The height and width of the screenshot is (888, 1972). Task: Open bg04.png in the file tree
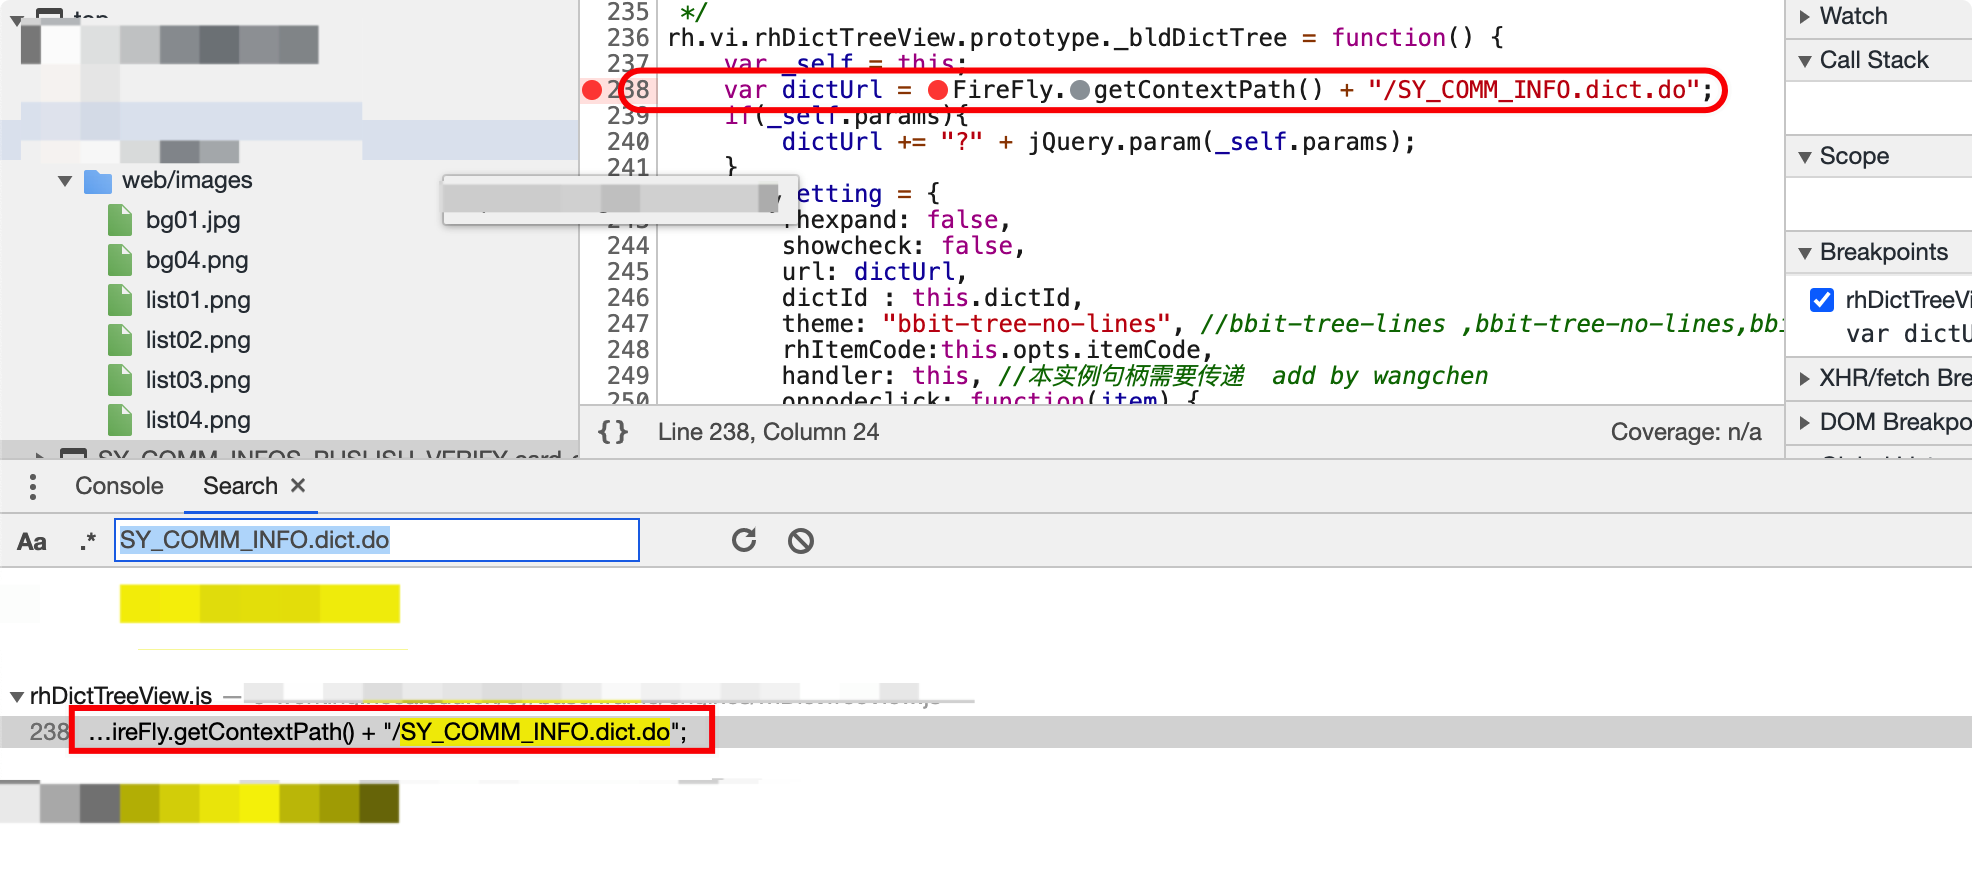(197, 260)
